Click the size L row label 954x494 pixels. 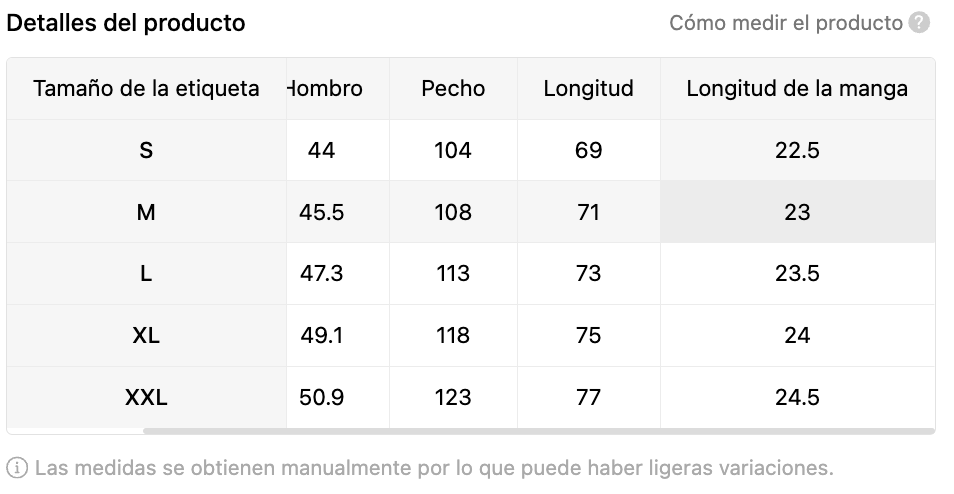(x=146, y=274)
